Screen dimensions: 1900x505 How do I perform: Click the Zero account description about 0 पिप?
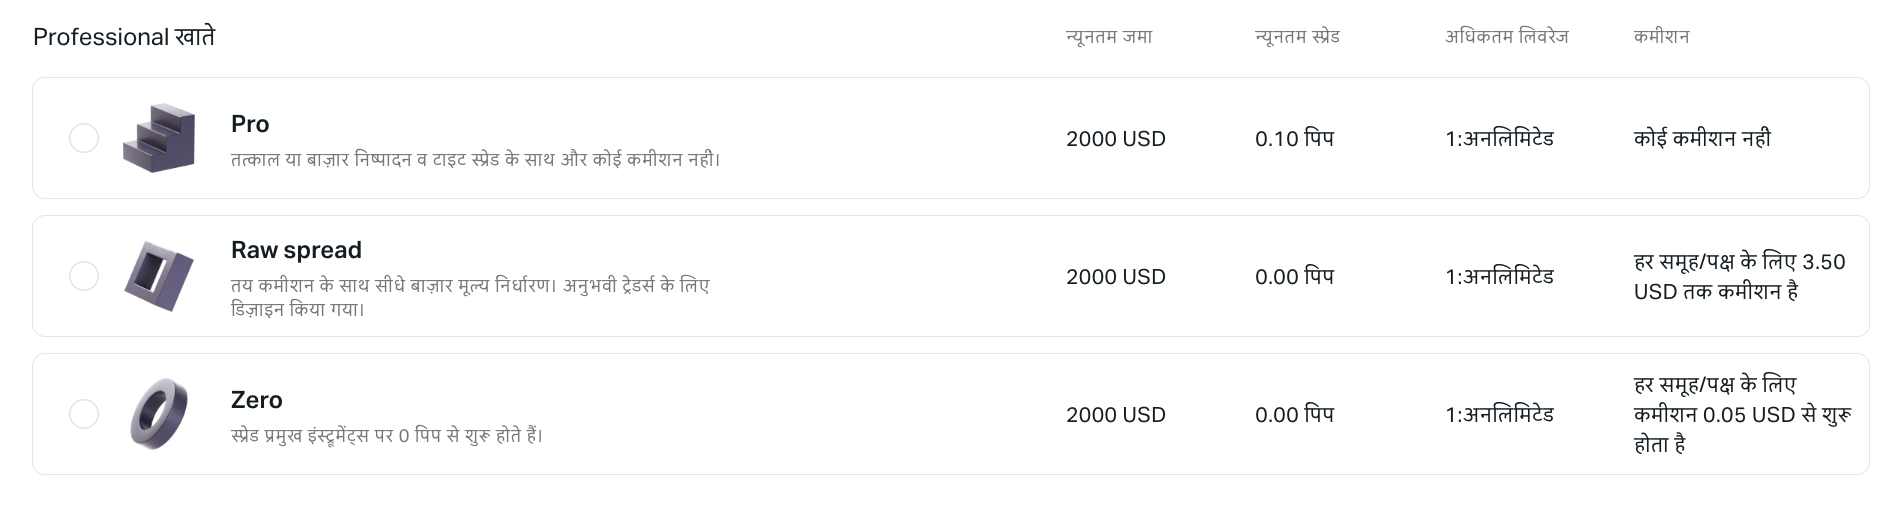tap(387, 436)
